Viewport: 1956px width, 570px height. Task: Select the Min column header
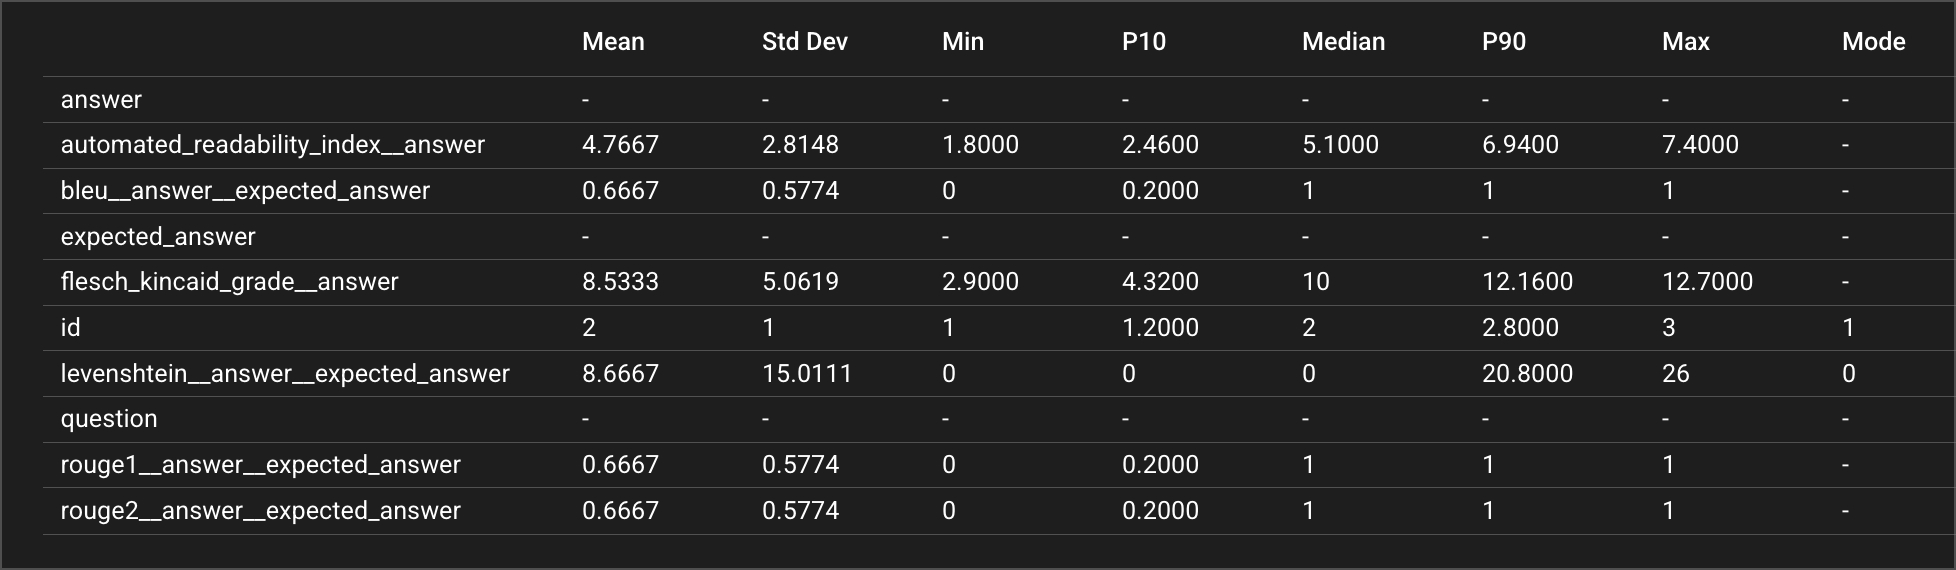[962, 41]
